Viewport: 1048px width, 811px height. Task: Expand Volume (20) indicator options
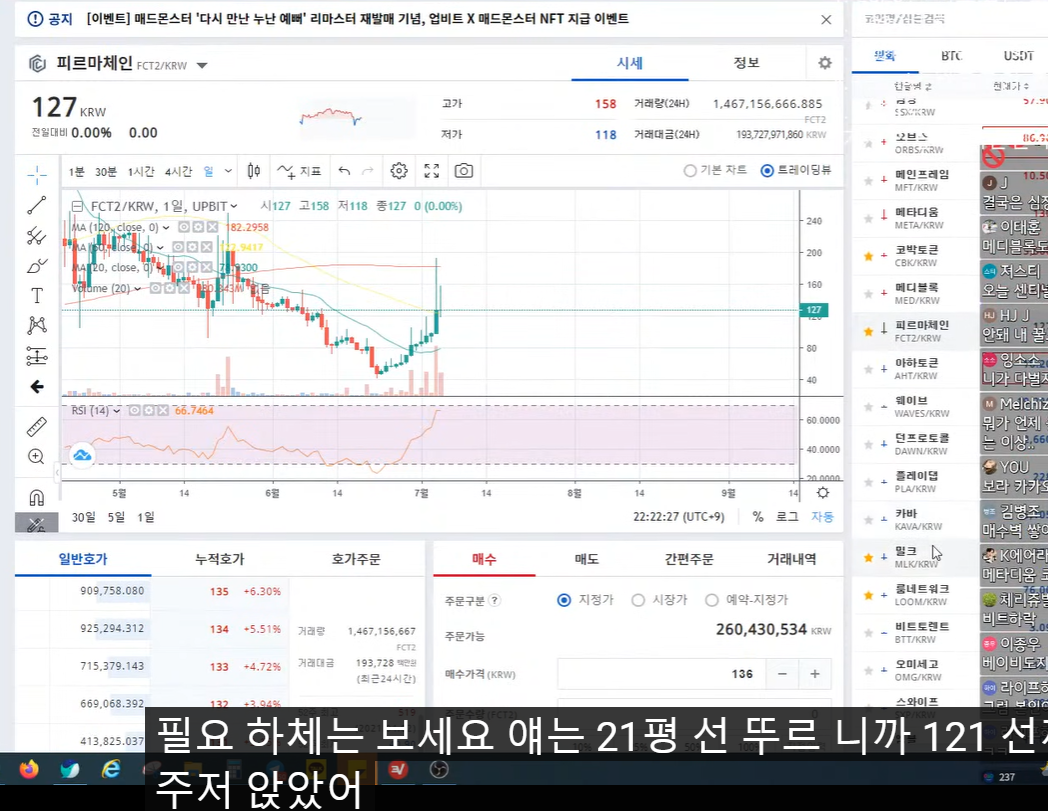pyautogui.click(x=138, y=288)
